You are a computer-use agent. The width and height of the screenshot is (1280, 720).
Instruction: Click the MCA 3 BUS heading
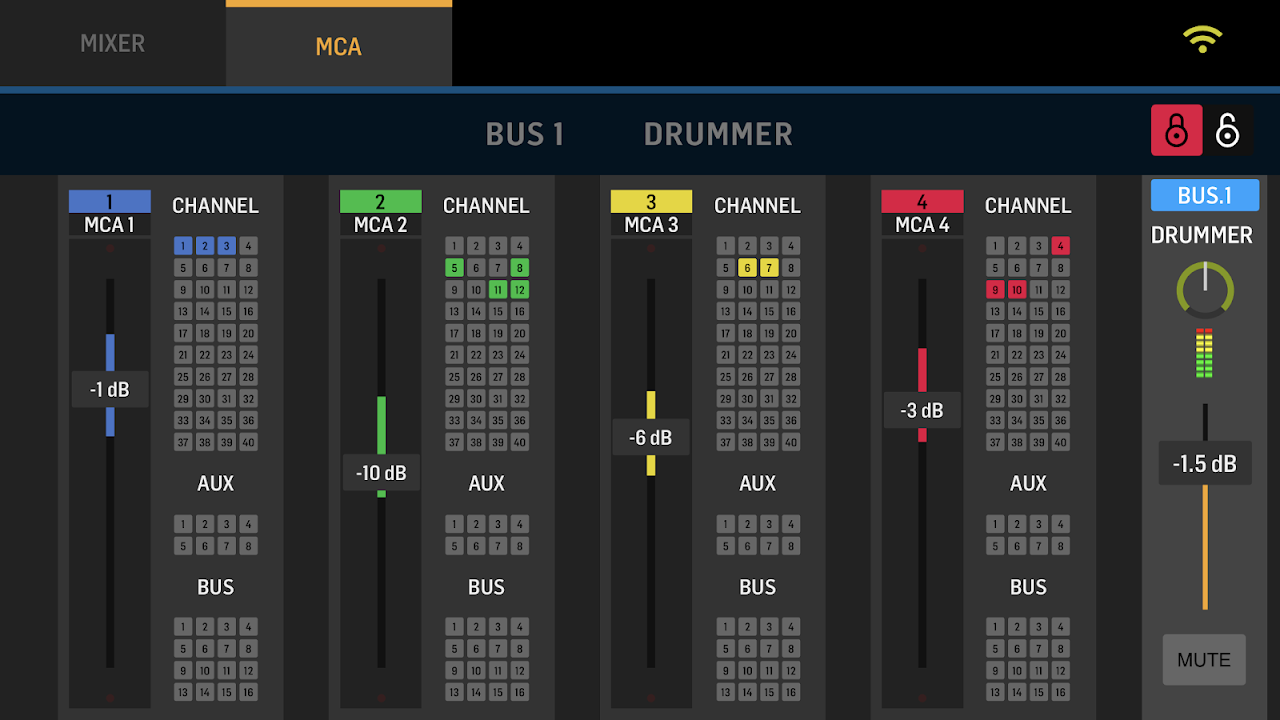[757, 587]
